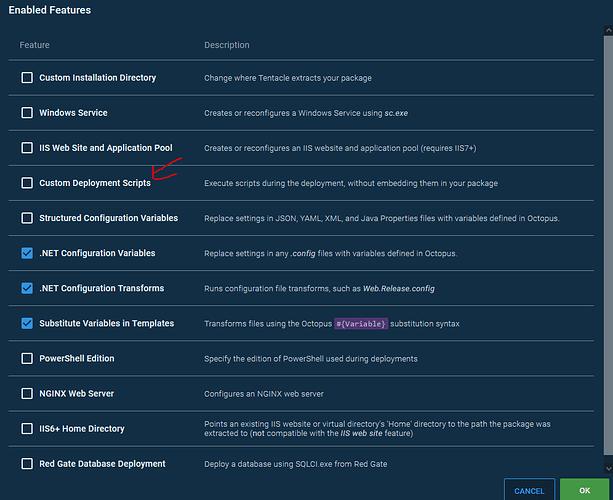Disable .NET Configuration Transforms checkbox
Screen dimensions: 613x500
(x=27, y=288)
